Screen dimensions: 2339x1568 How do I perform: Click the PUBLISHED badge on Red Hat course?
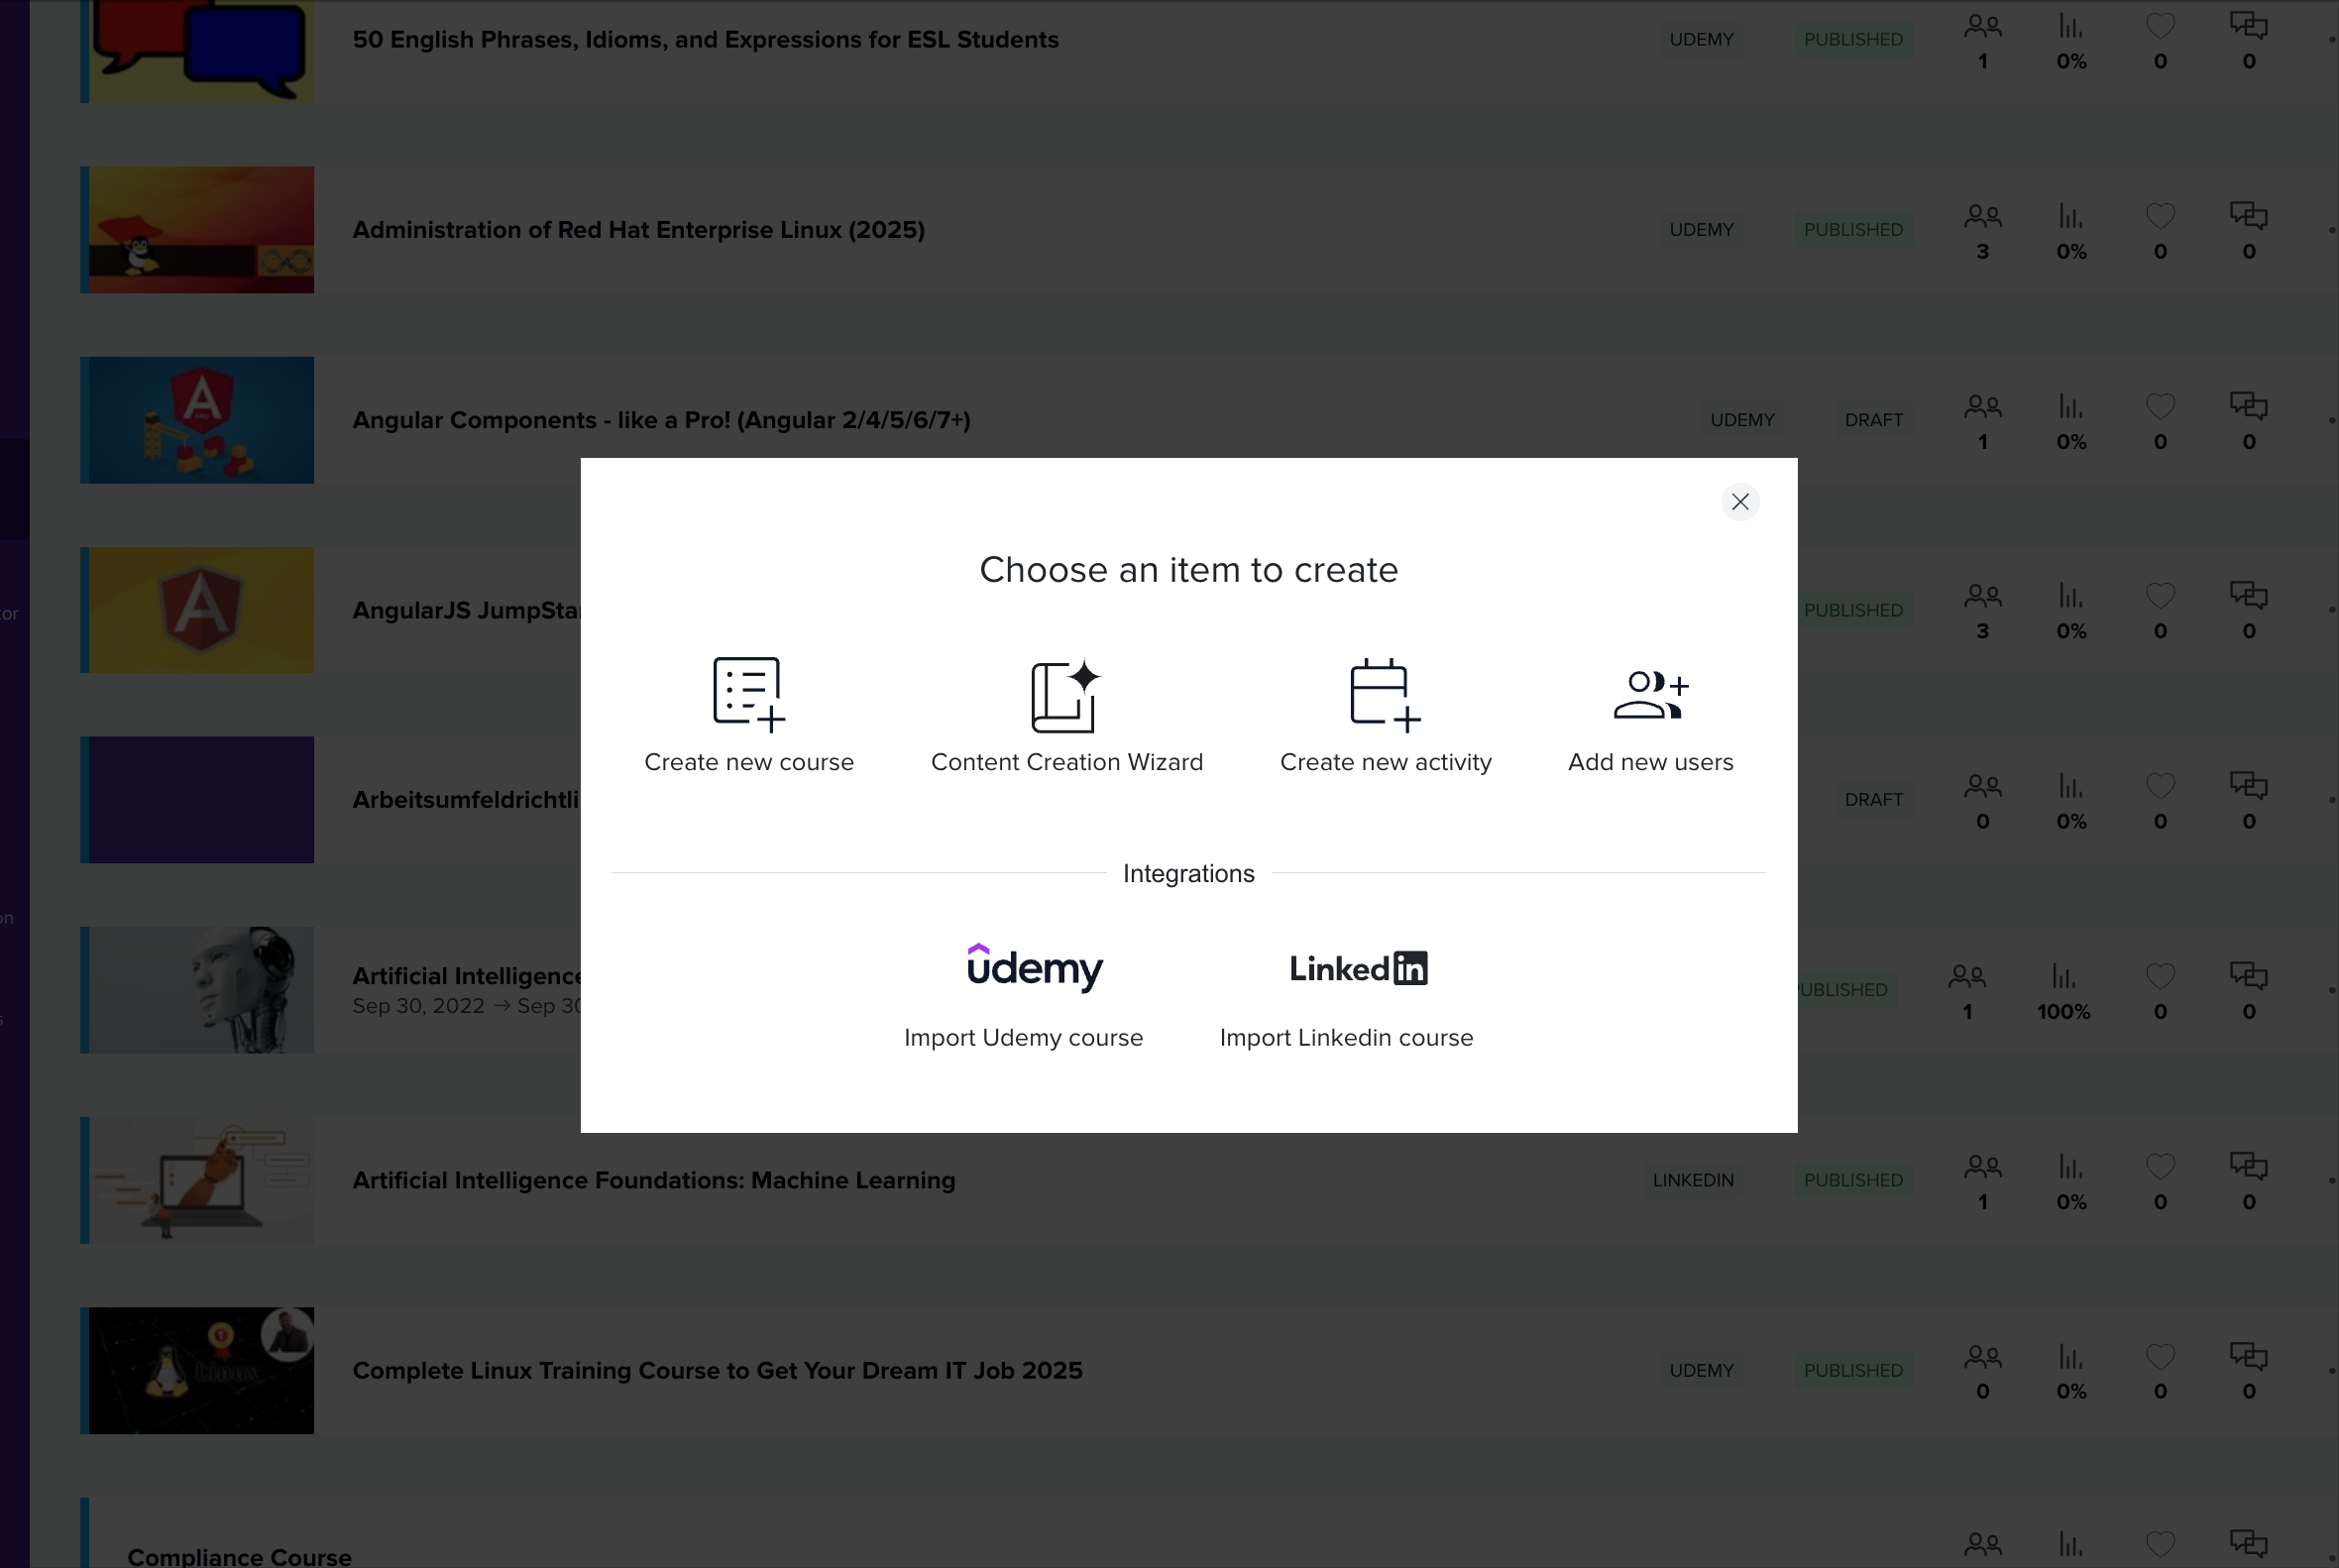click(1852, 230)
